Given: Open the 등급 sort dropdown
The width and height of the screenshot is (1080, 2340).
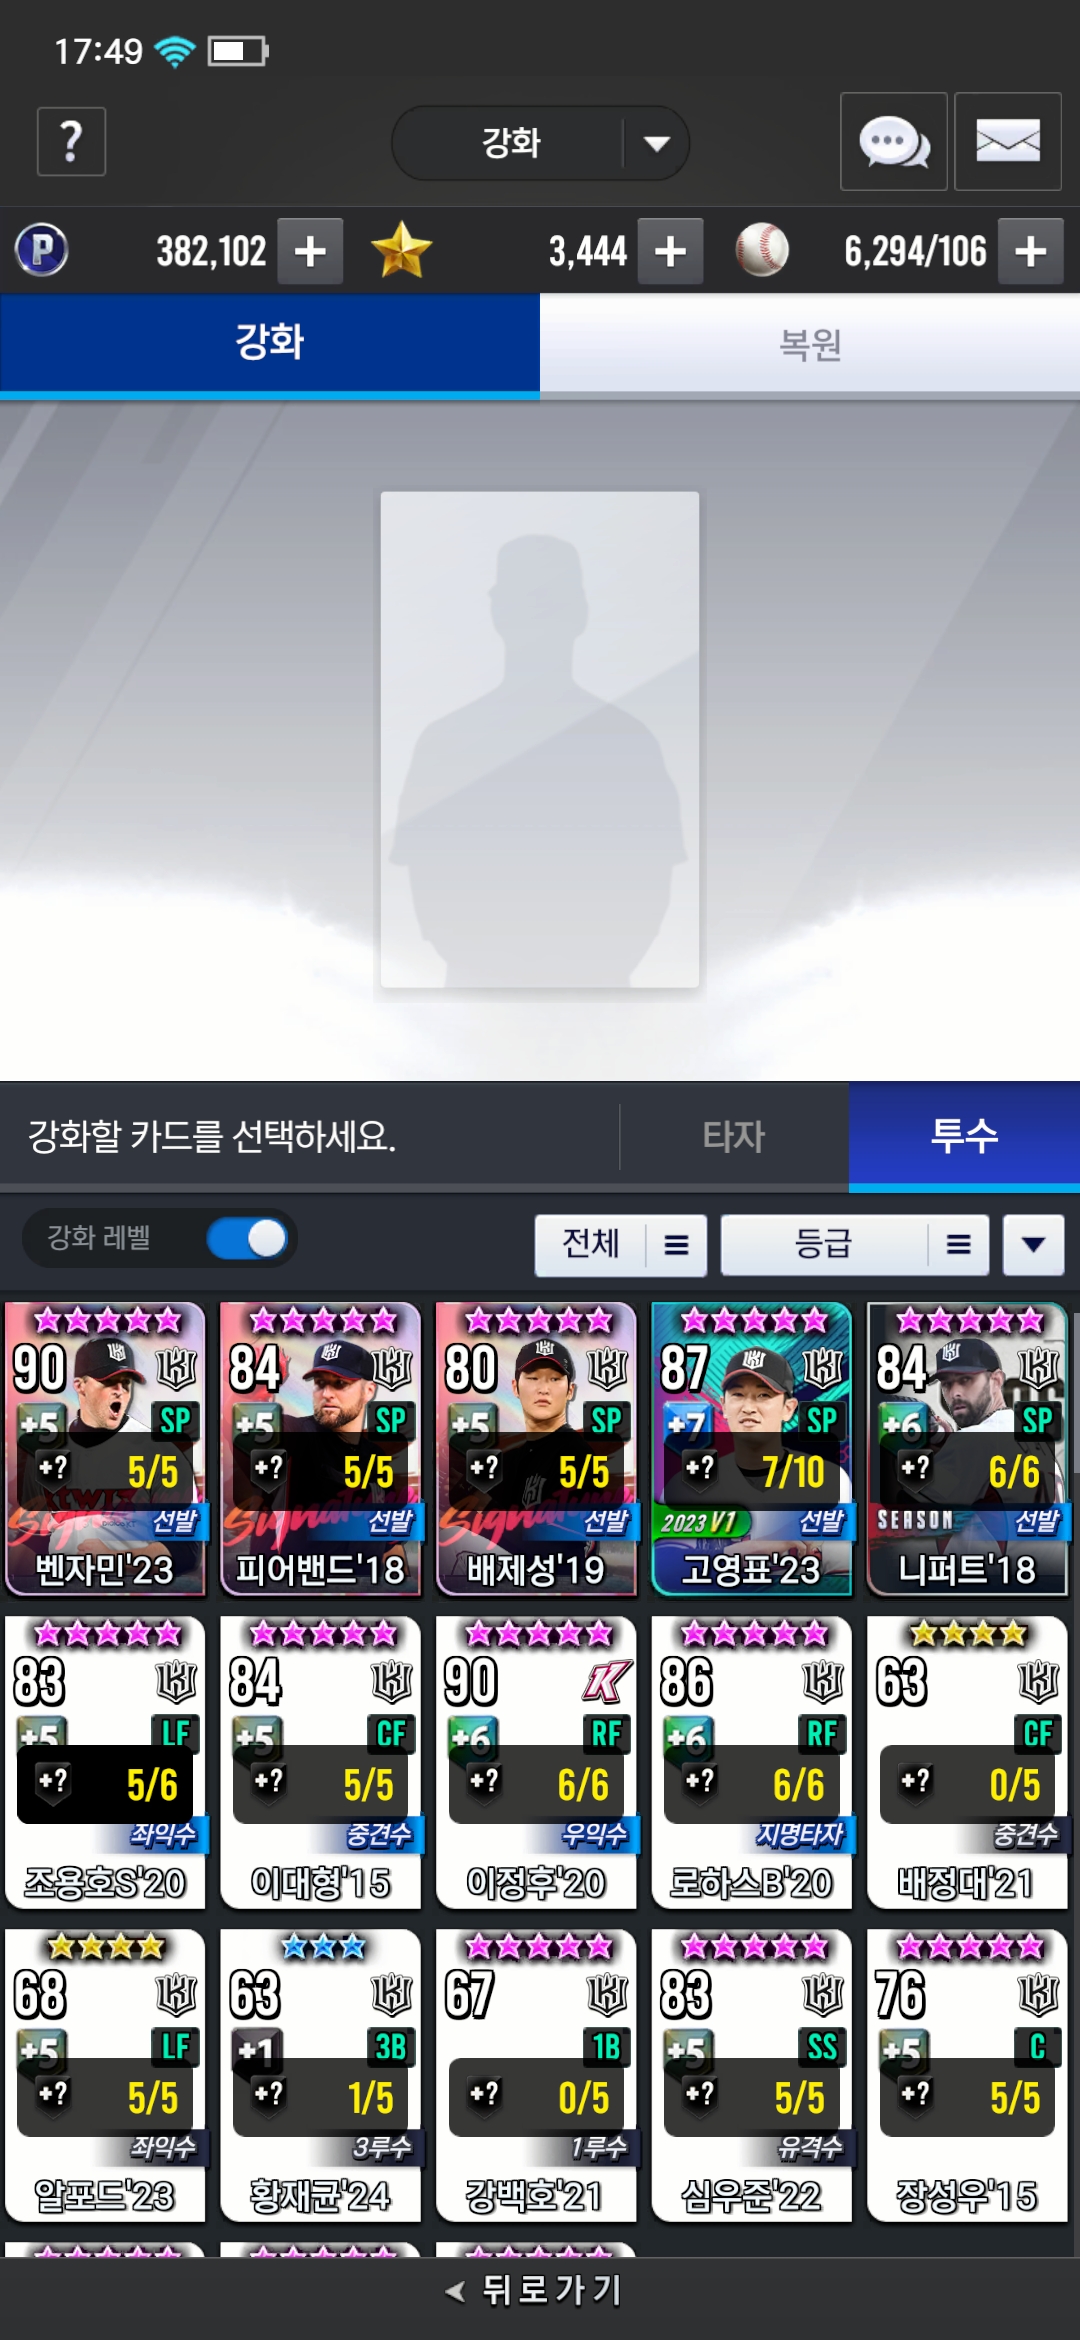Looking at the screenshot, I should pyautogui.click(x=855, y=1245).
